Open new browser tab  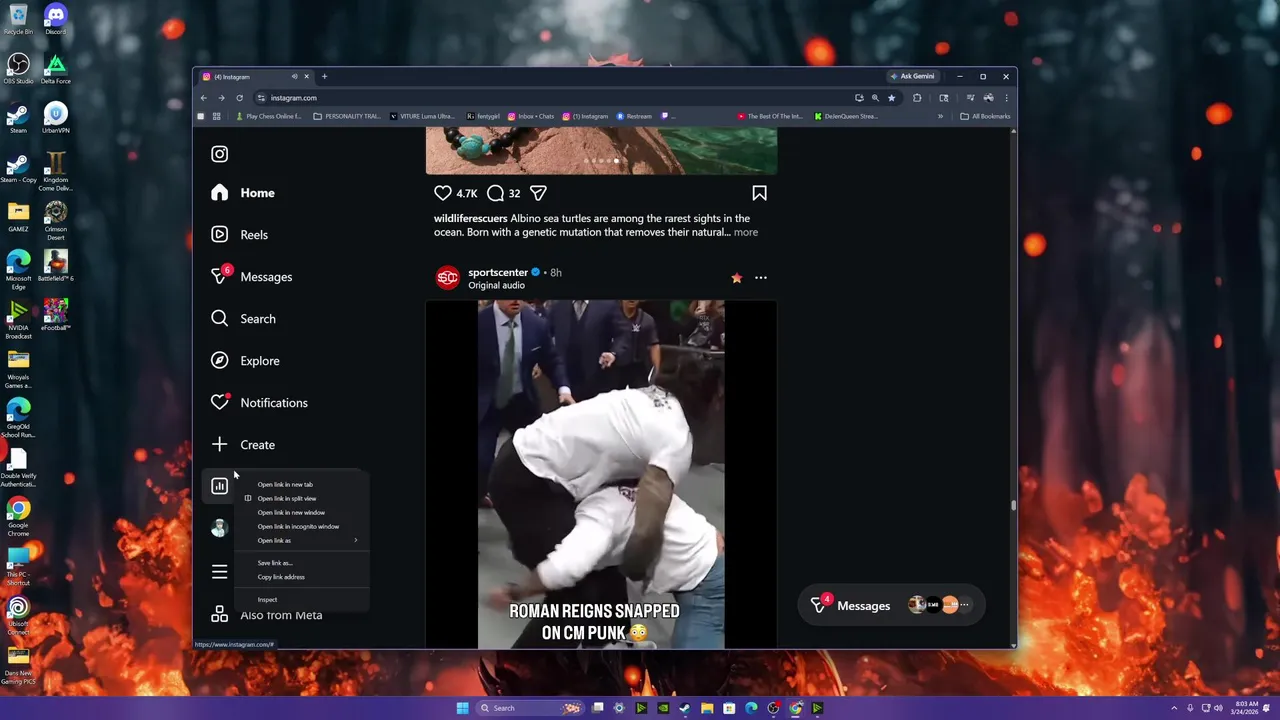click(x=324, y=77)
